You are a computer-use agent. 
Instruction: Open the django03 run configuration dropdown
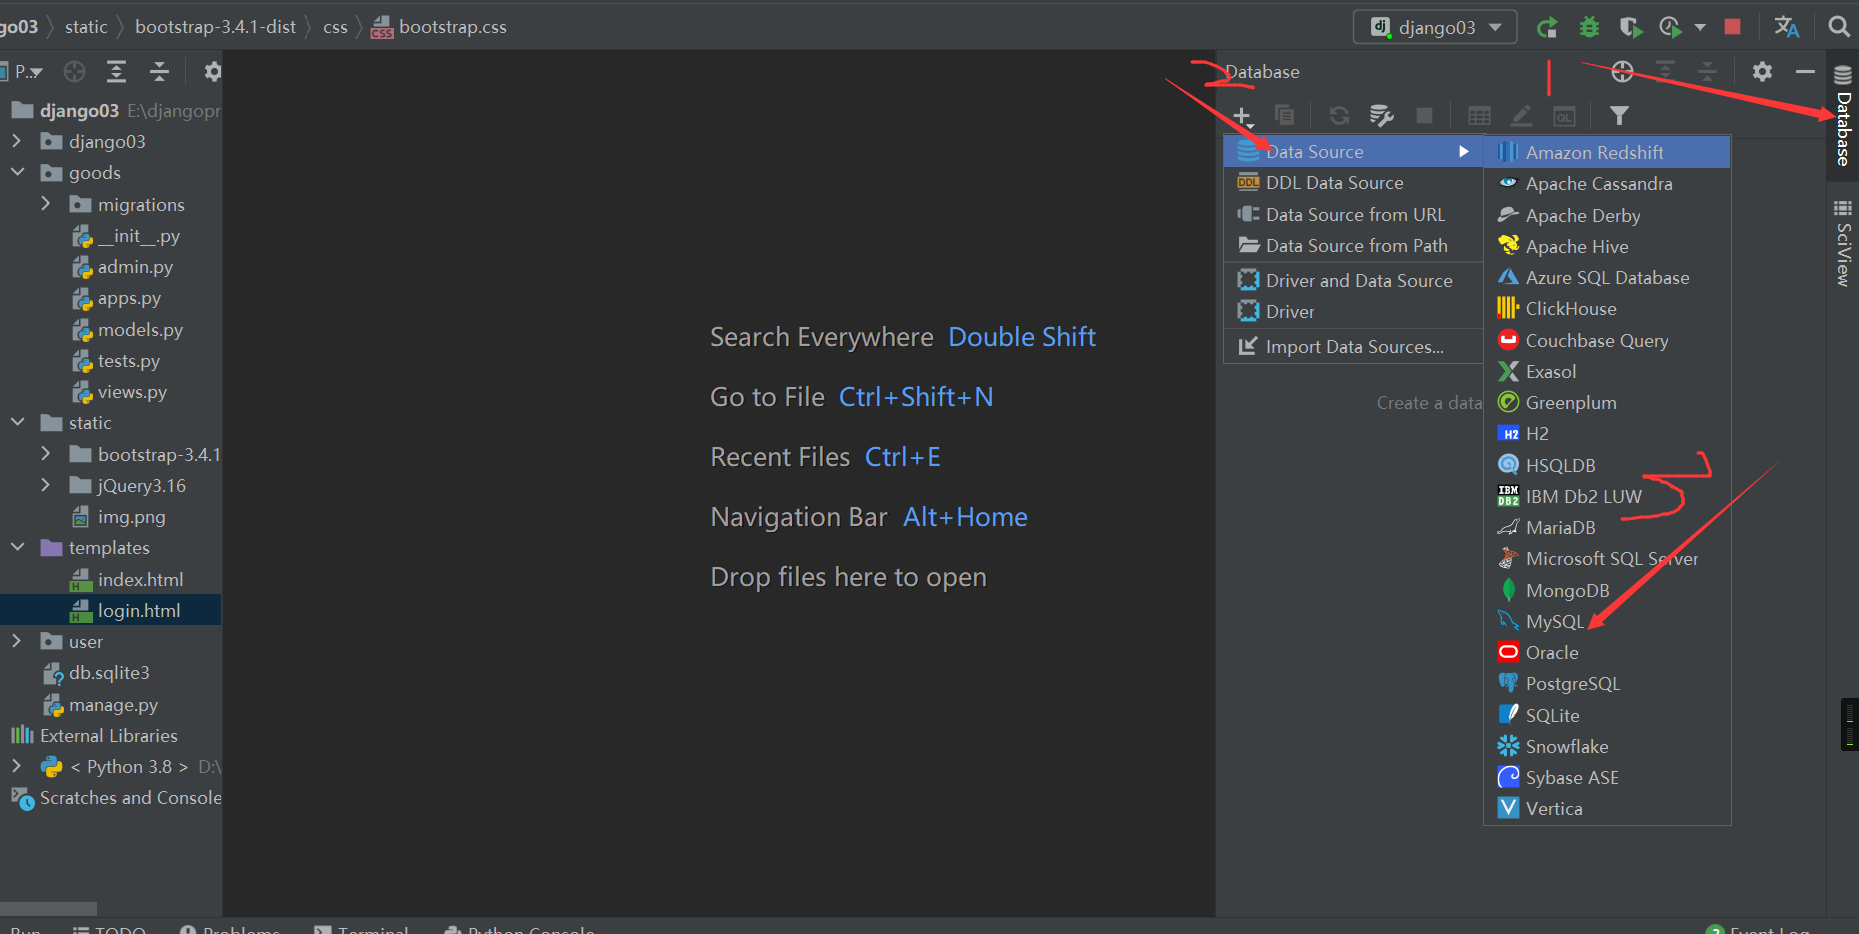(1435, 27)
